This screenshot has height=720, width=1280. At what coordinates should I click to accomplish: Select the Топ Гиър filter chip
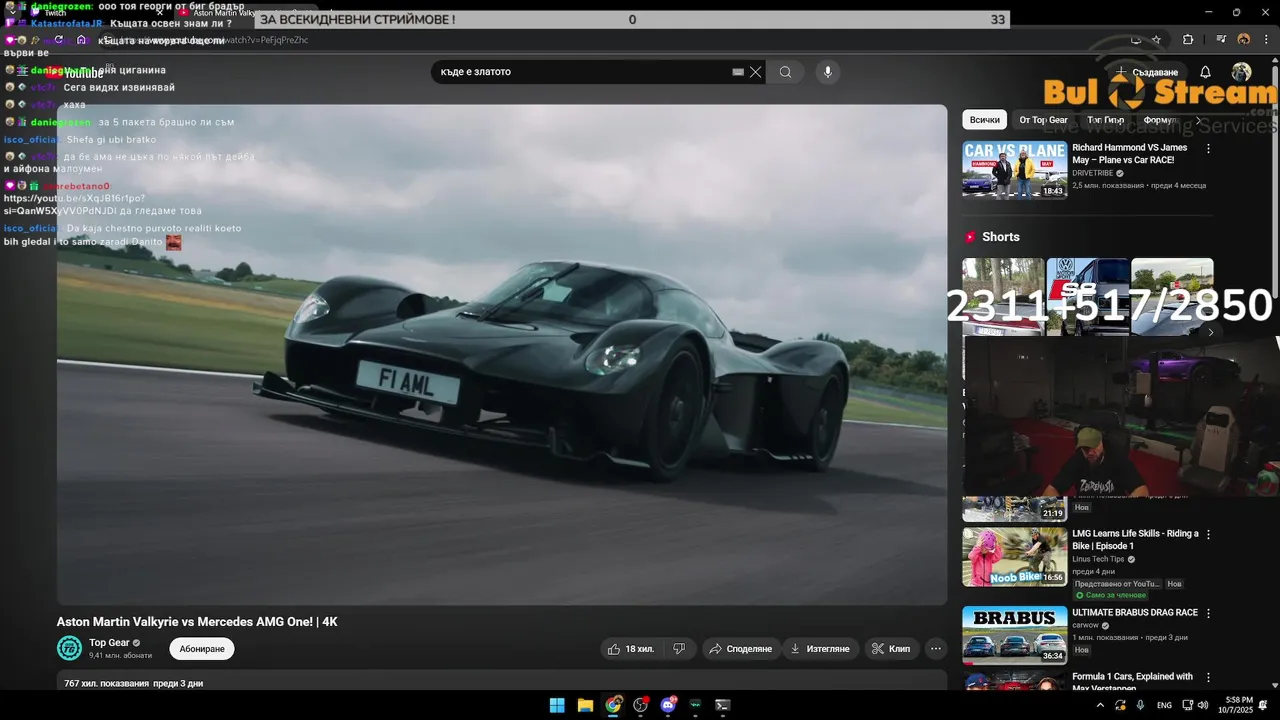click(x=1105, y=120)
